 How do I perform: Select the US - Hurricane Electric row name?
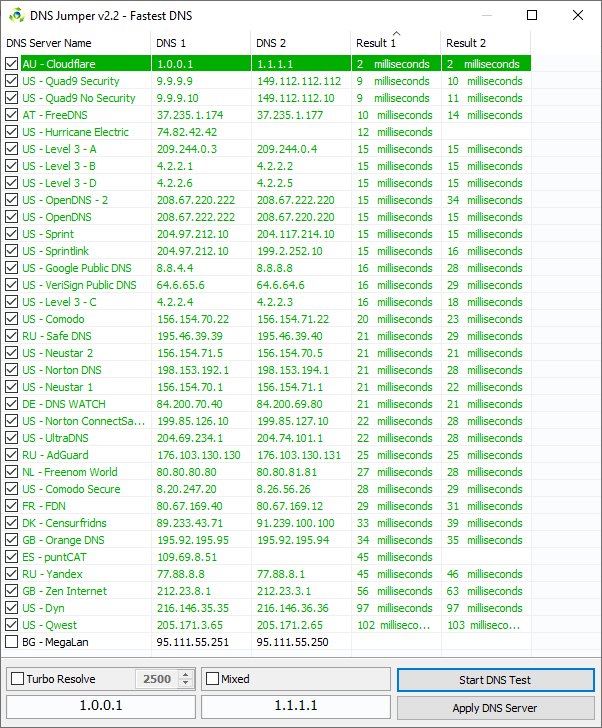point(75,132)
